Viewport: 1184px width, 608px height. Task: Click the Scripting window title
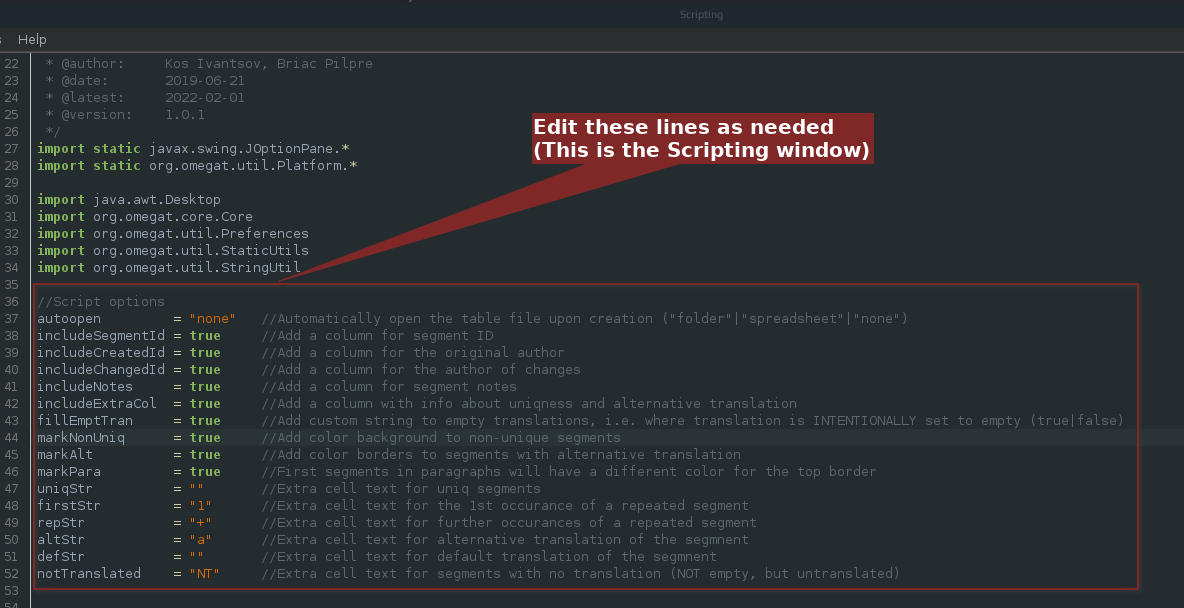click(701, 15)
